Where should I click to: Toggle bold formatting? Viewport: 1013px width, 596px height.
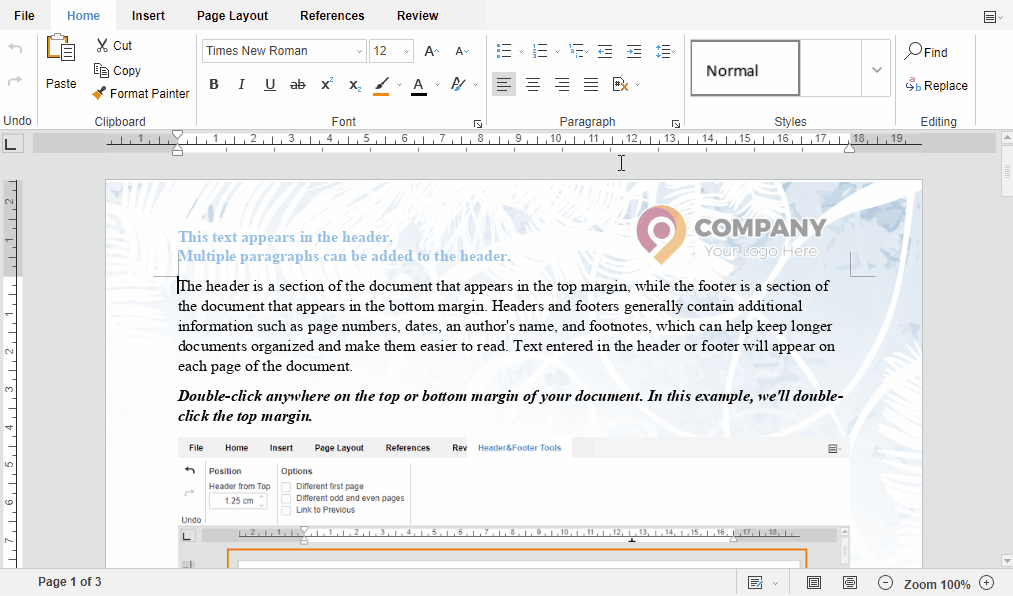214,85
